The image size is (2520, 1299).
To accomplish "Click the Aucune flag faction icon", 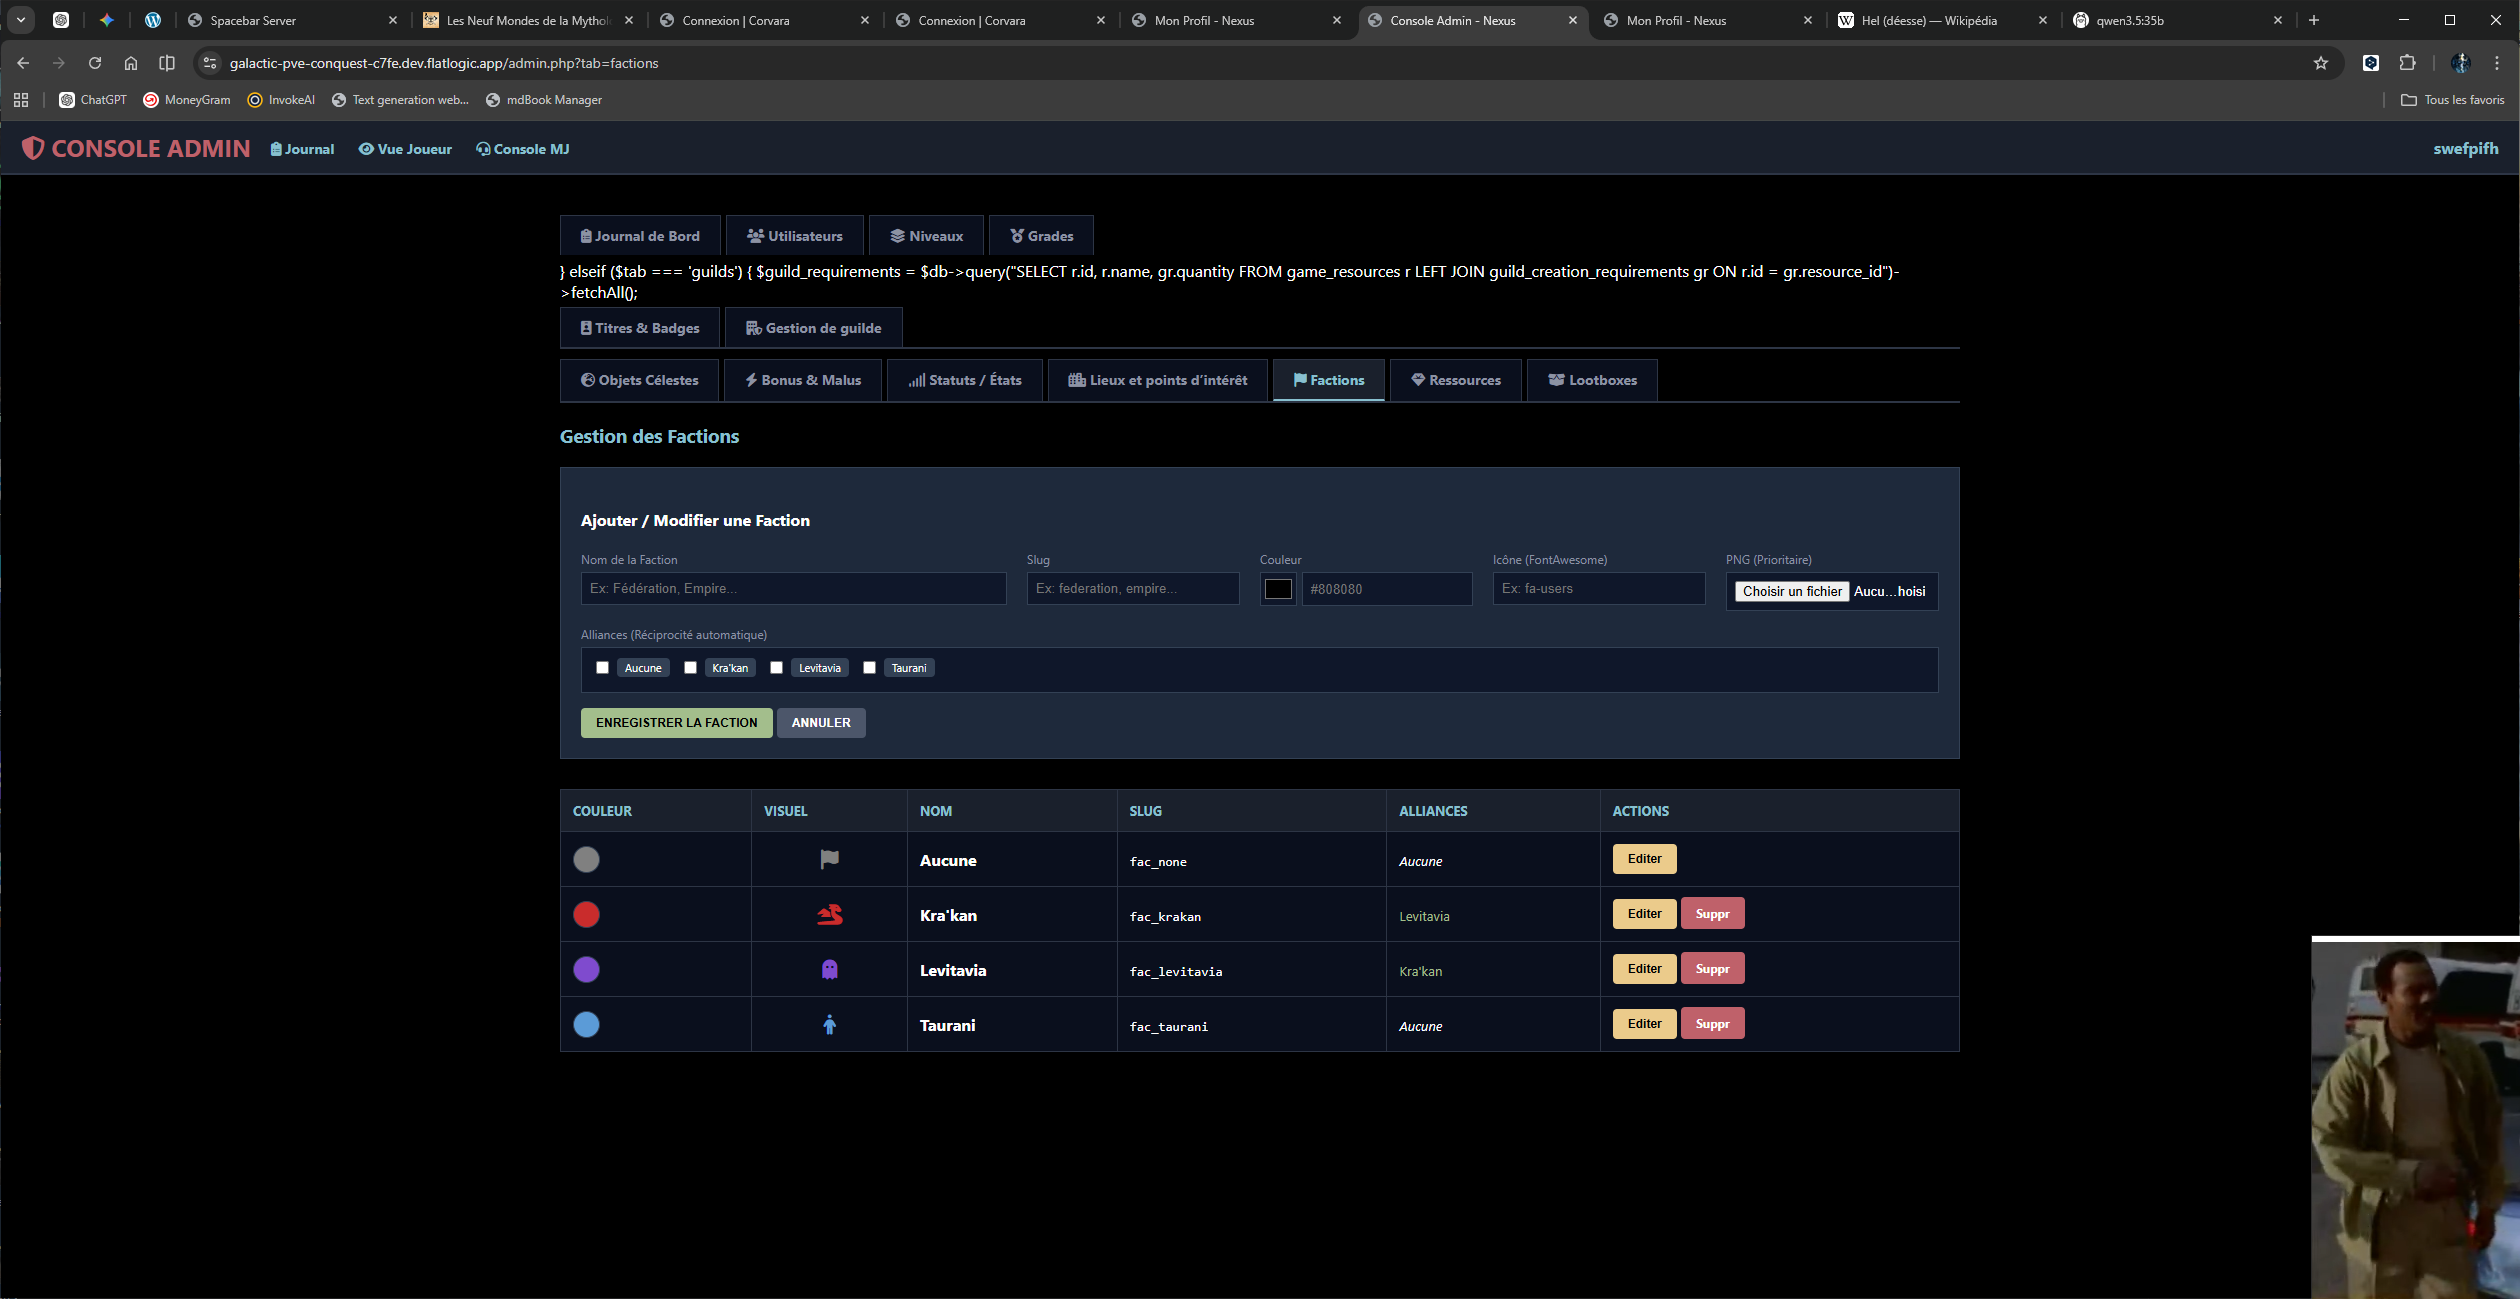I will point(829,860).
